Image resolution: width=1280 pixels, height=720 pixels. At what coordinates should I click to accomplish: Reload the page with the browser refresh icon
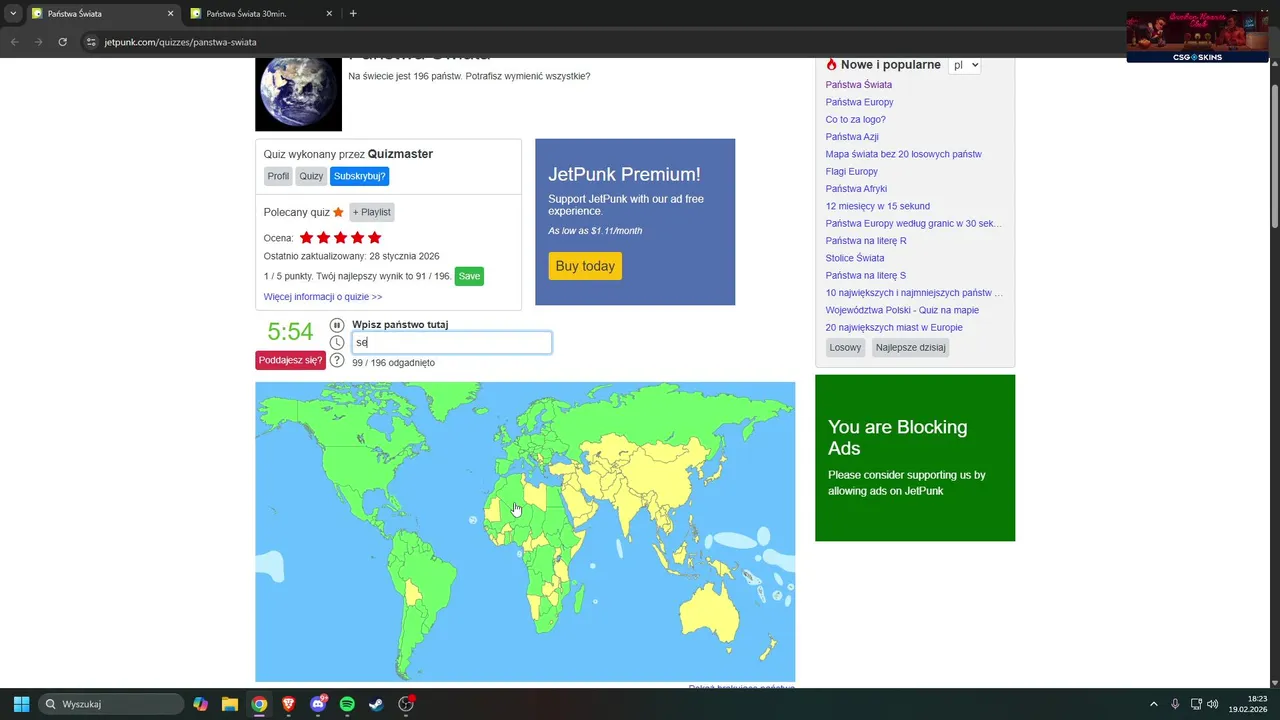[63, 42]
